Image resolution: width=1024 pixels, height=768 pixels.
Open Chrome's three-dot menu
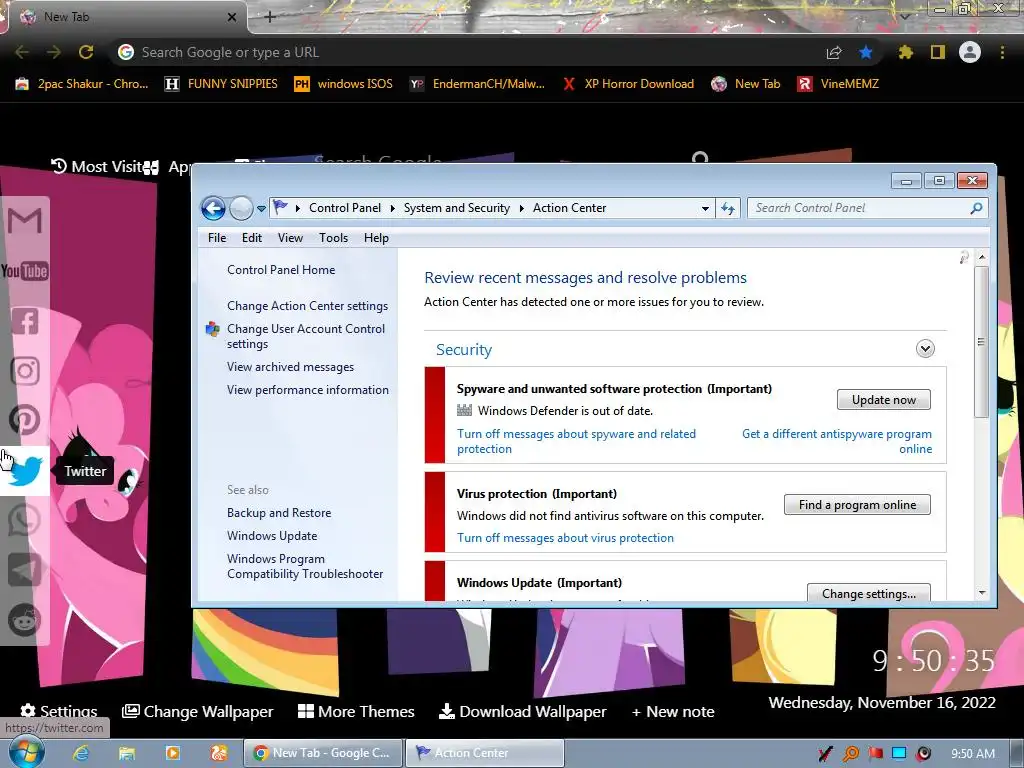[x=1002, y=52]
